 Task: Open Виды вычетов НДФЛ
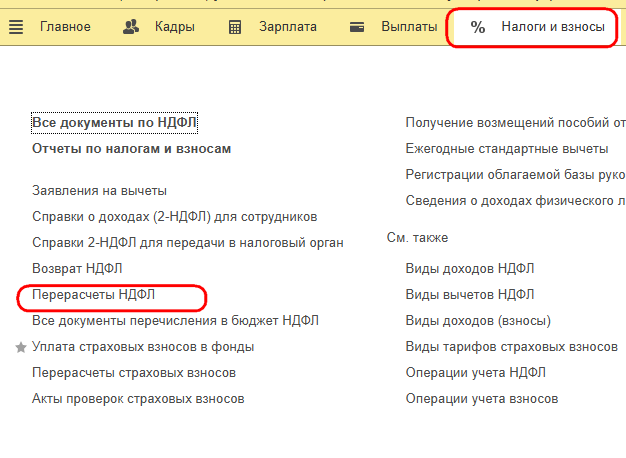470,295
